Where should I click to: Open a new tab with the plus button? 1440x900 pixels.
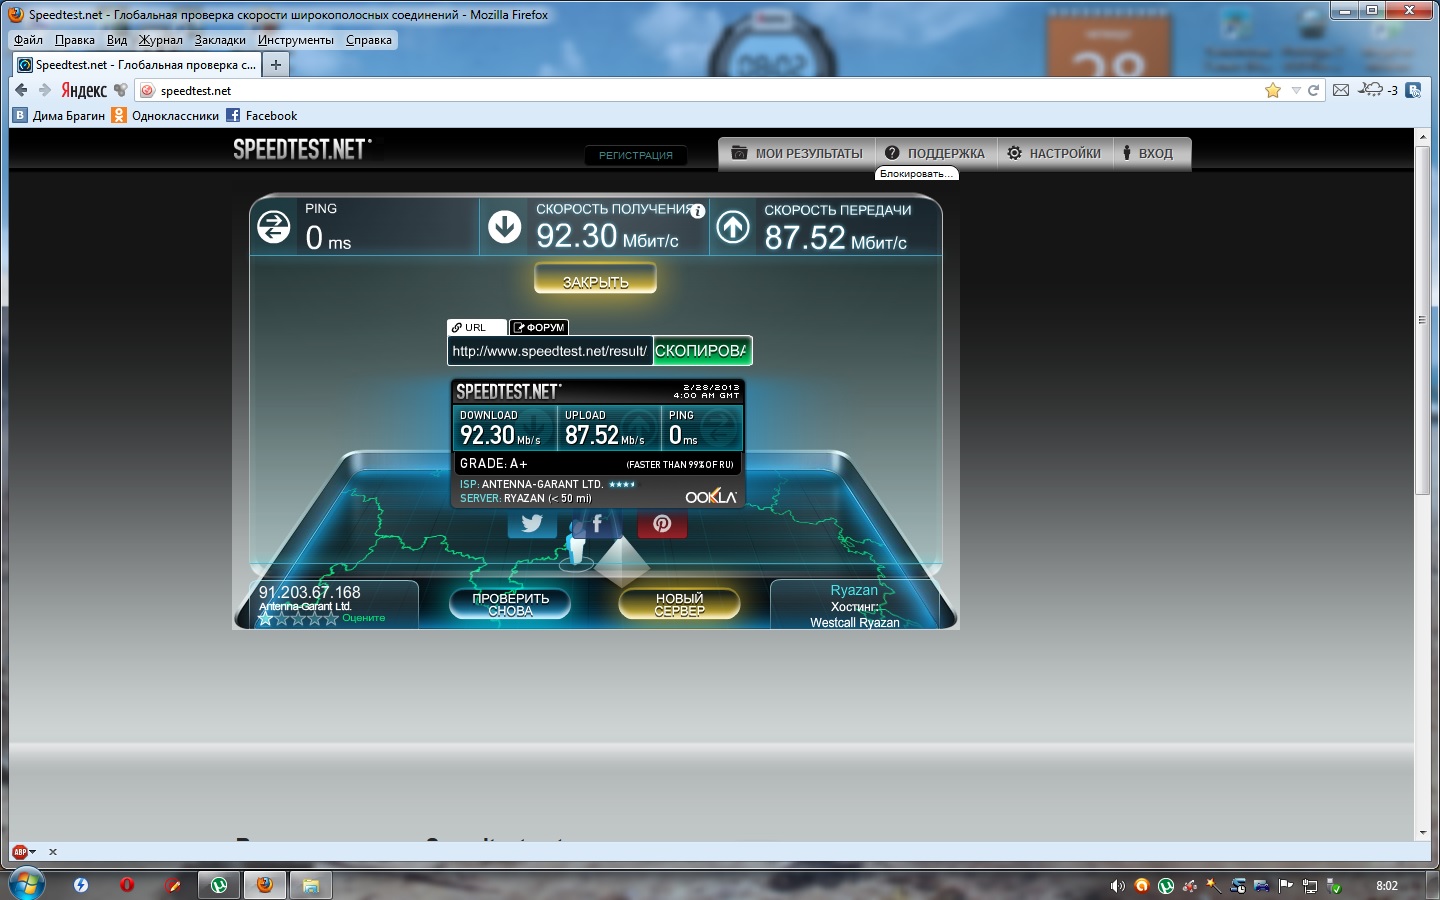tap(276, 65)
